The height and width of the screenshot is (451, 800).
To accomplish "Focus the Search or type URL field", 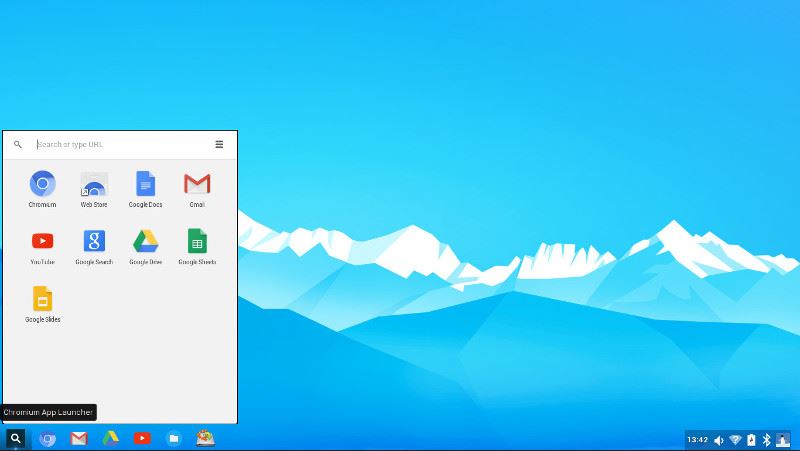I will click(x=120, y=144).
